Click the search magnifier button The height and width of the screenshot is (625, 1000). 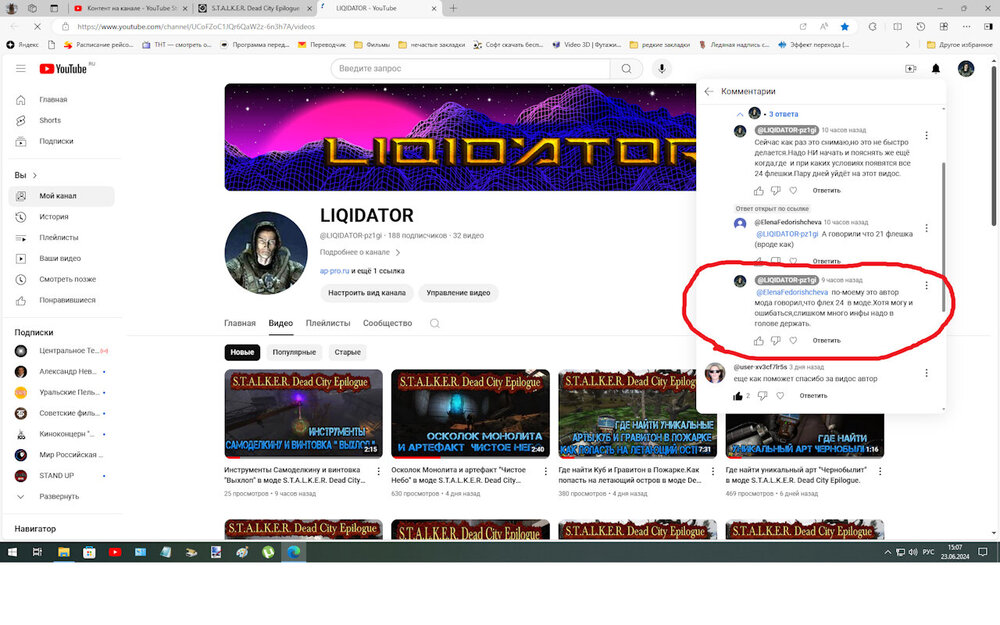click(626, 68)
